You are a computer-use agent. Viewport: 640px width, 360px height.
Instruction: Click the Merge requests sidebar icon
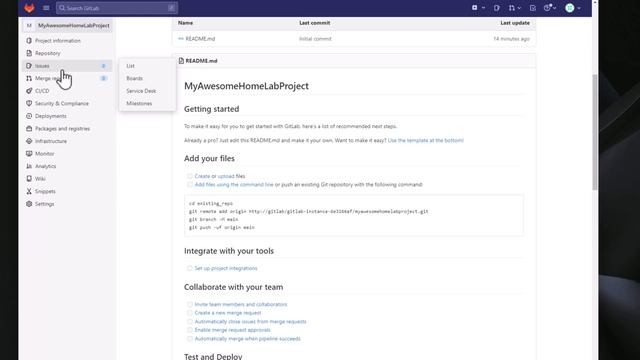[29, 78]
